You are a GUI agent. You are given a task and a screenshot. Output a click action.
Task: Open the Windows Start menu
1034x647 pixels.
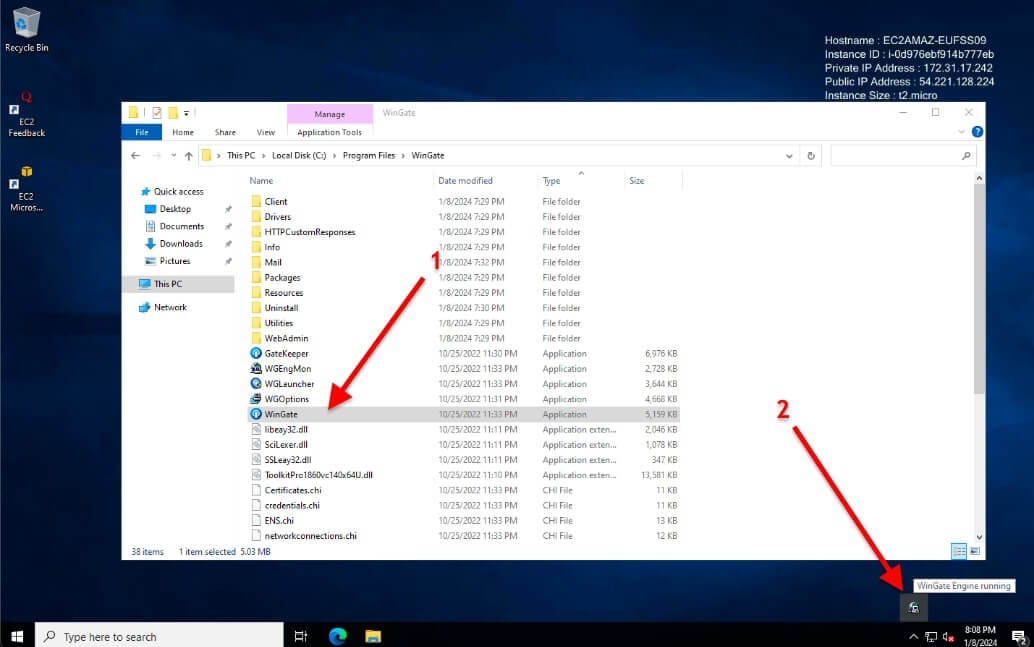17,636
